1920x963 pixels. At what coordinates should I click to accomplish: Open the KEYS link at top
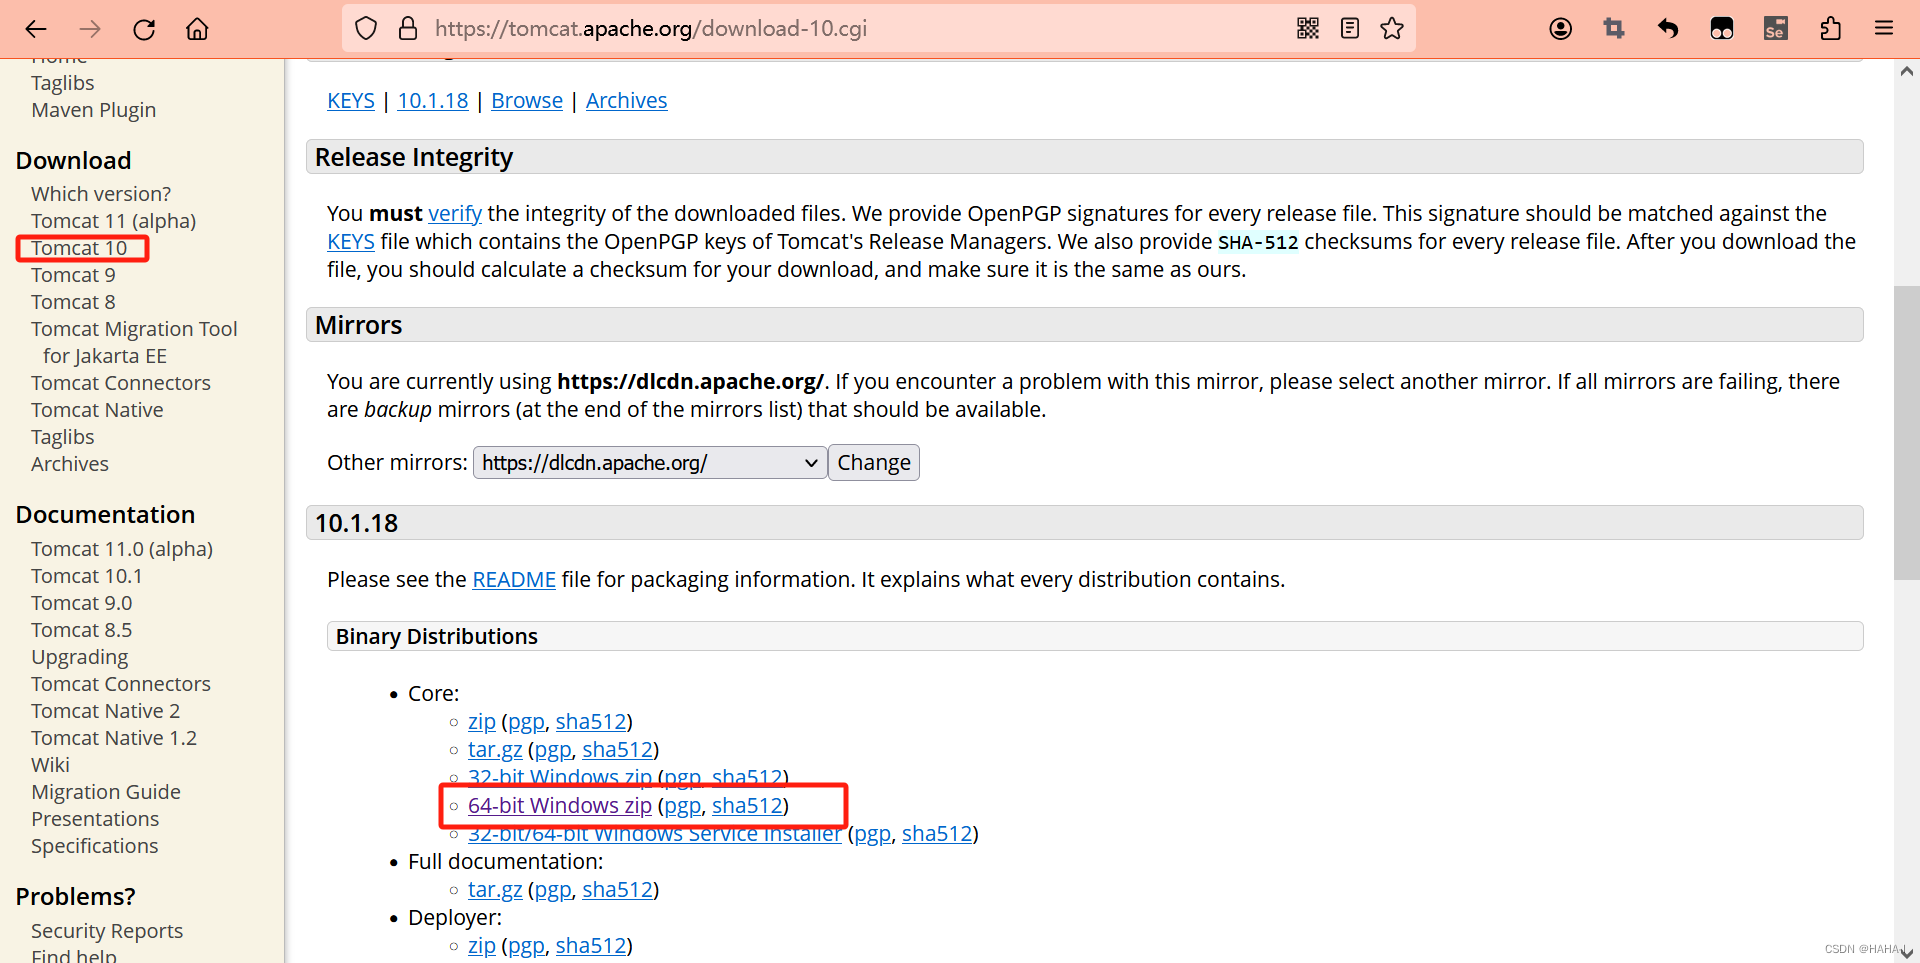click(x=351, y=101)
